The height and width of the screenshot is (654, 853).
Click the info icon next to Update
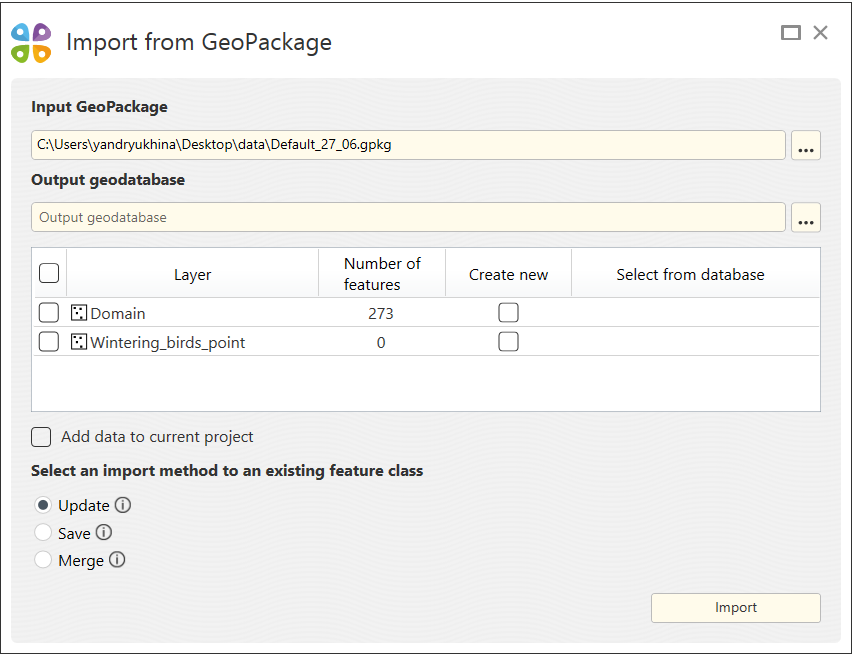[x=123, y=505]
